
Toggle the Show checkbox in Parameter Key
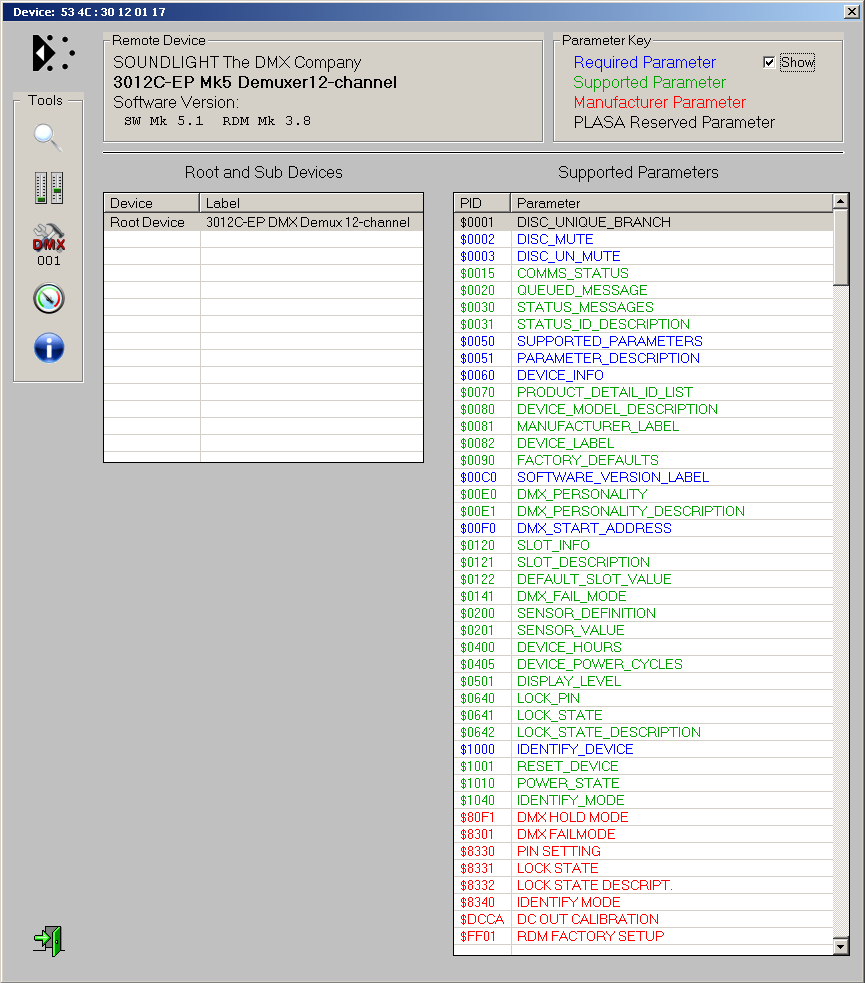point(769,62)
